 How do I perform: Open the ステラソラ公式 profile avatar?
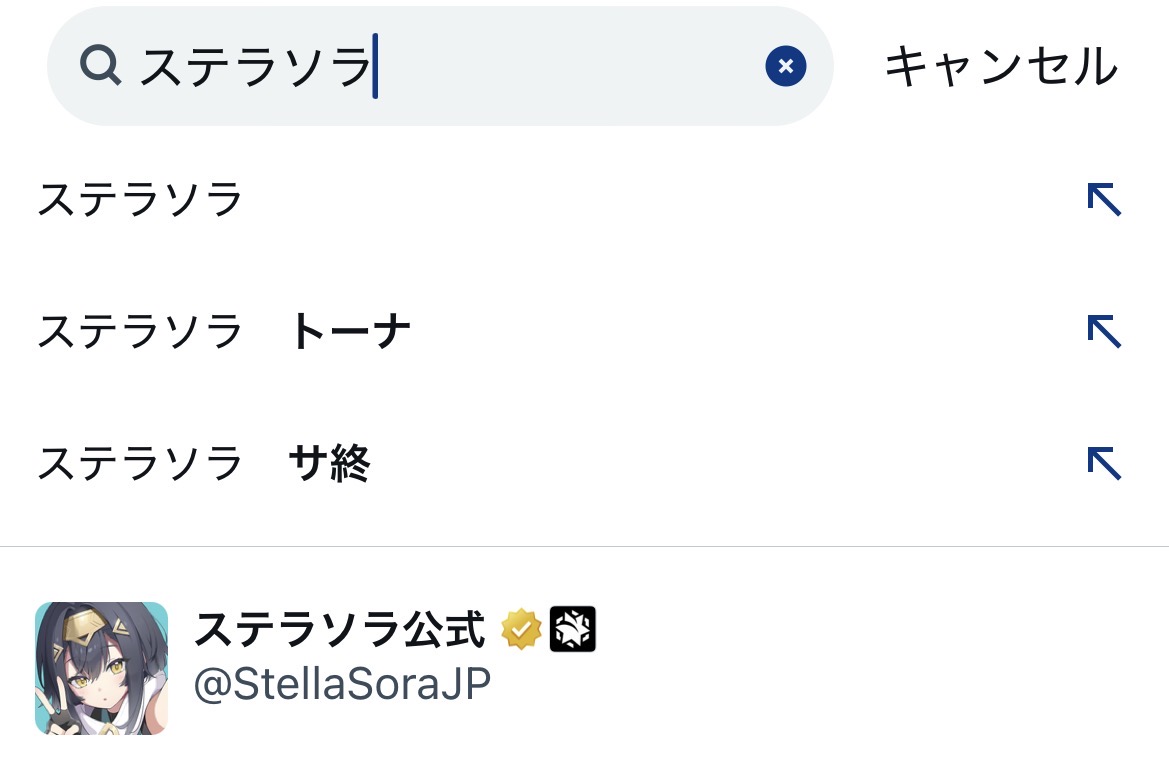101,668
